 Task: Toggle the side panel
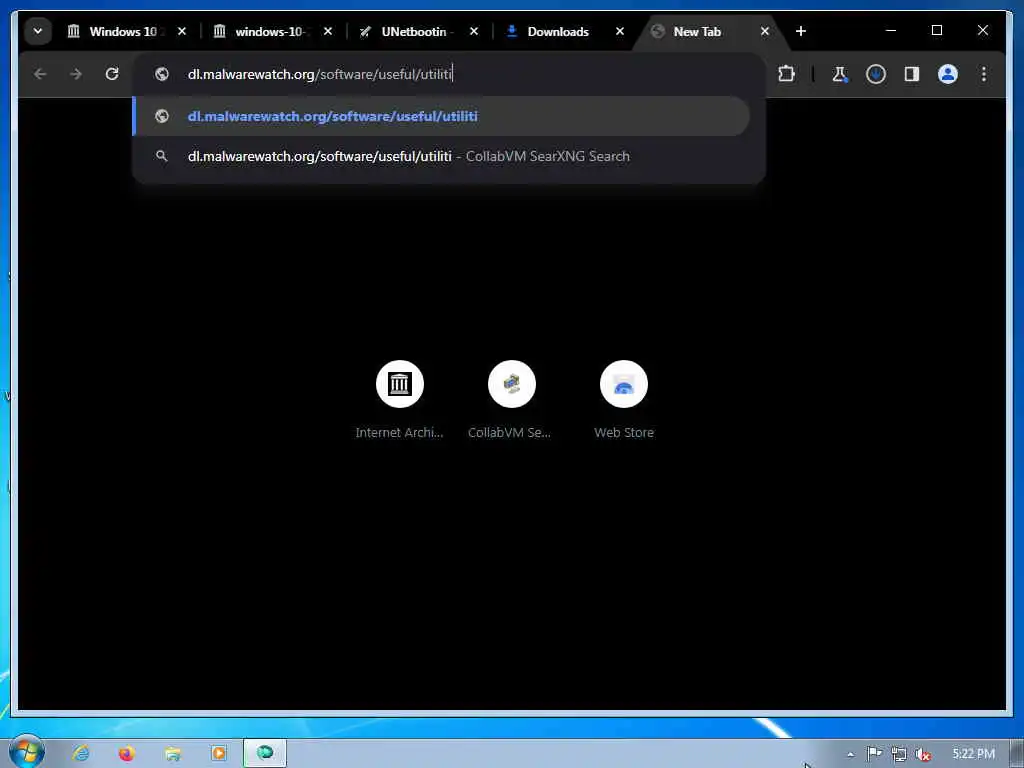[x=912, y=74]
